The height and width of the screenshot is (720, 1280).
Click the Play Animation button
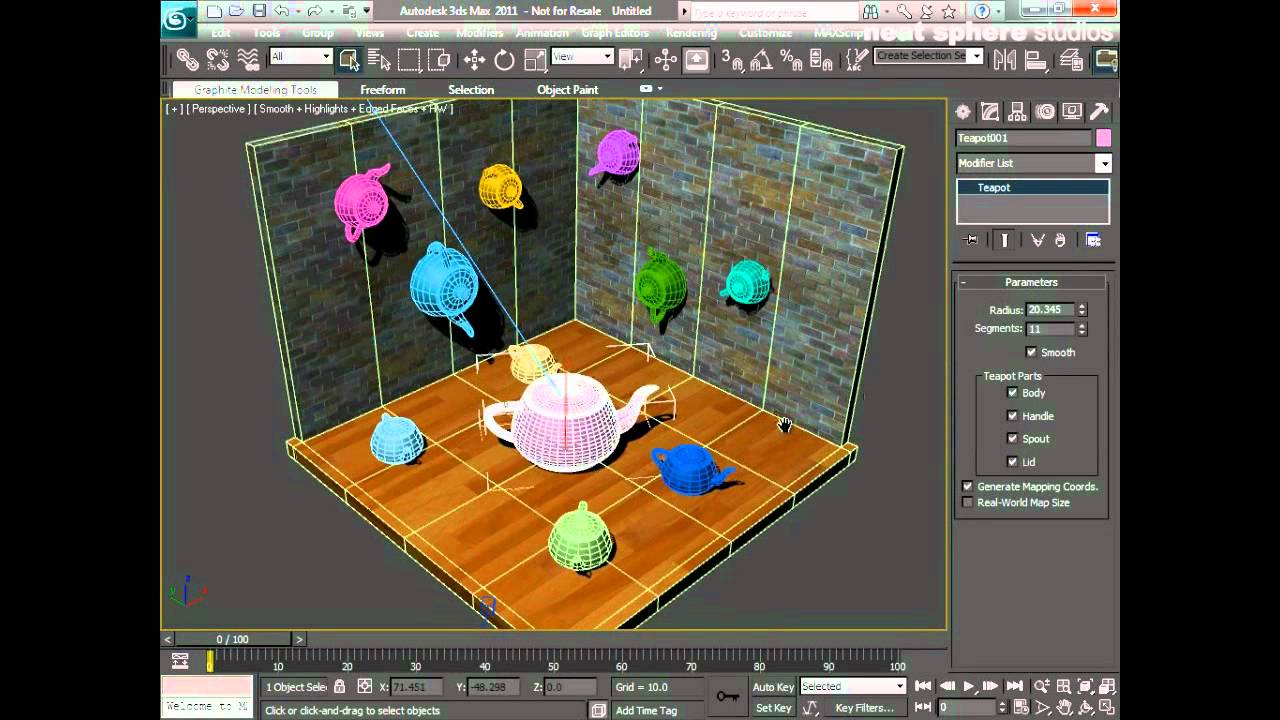click(x=968, y=686)
